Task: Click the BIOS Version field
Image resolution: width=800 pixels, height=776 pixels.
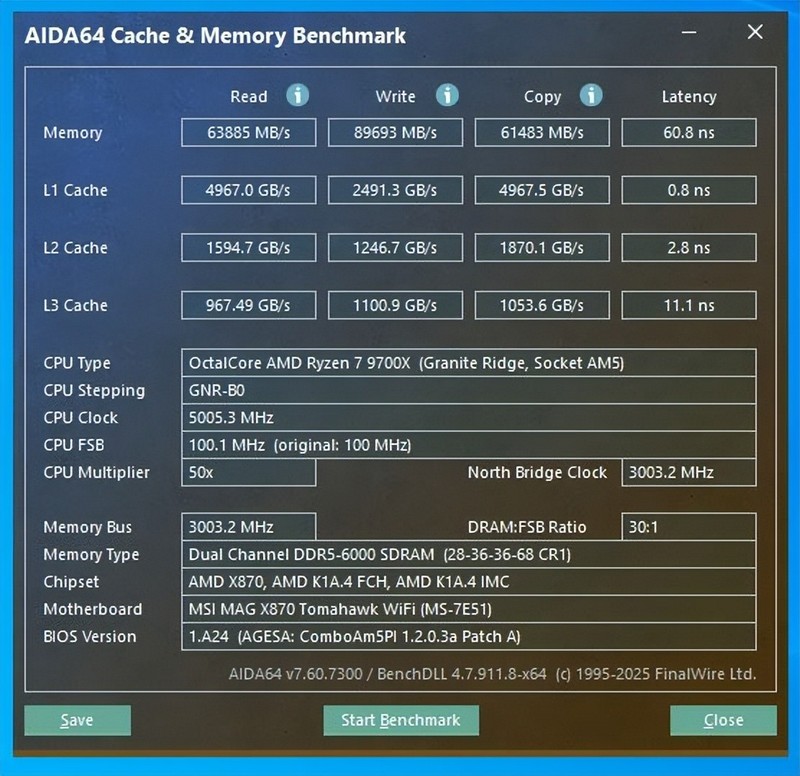Action: (x=470, y=637)
